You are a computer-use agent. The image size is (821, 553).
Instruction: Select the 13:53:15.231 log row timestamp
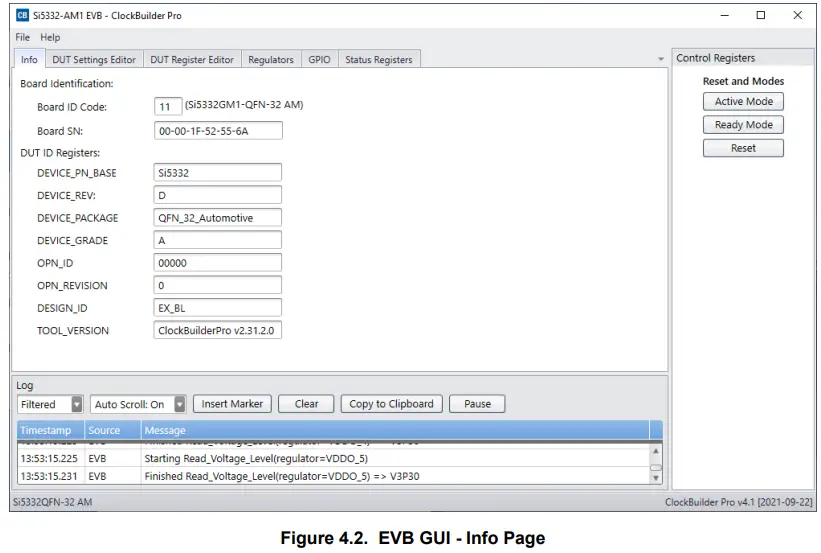tap(49, 477)
